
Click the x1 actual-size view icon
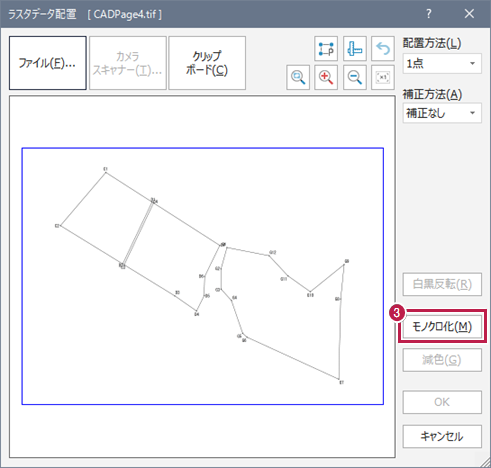383,77
